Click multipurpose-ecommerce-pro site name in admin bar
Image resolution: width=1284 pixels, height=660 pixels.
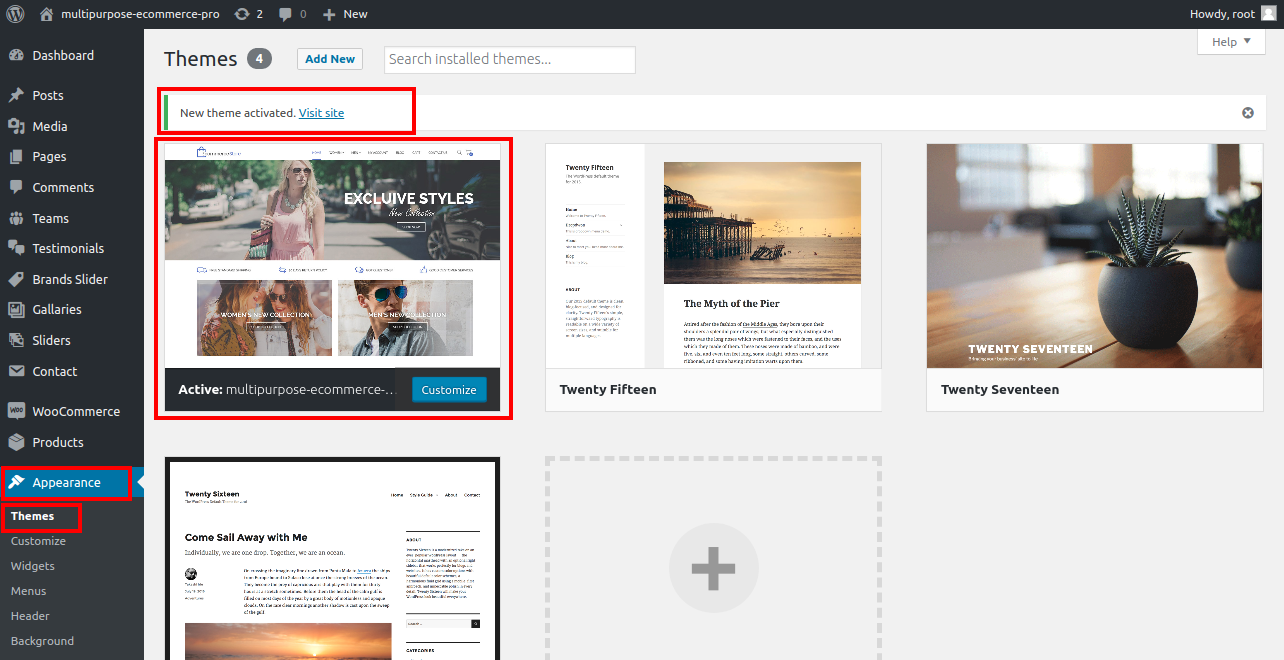coord(140,14)
